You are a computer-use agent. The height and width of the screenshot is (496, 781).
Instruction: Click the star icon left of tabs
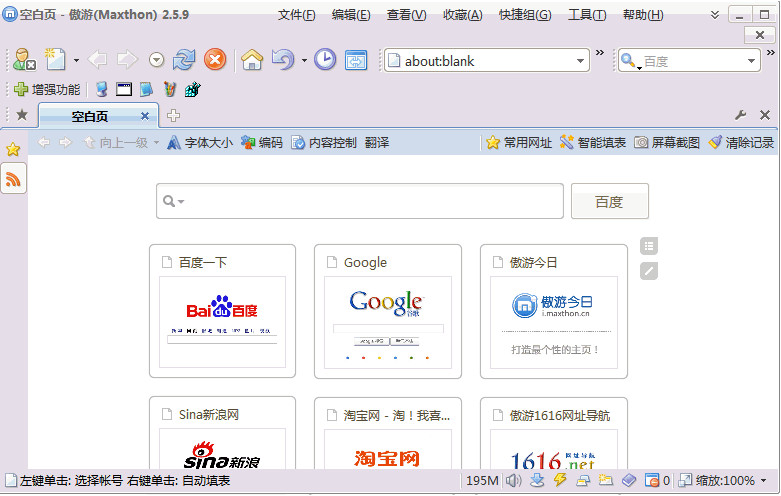click(22, 116)
